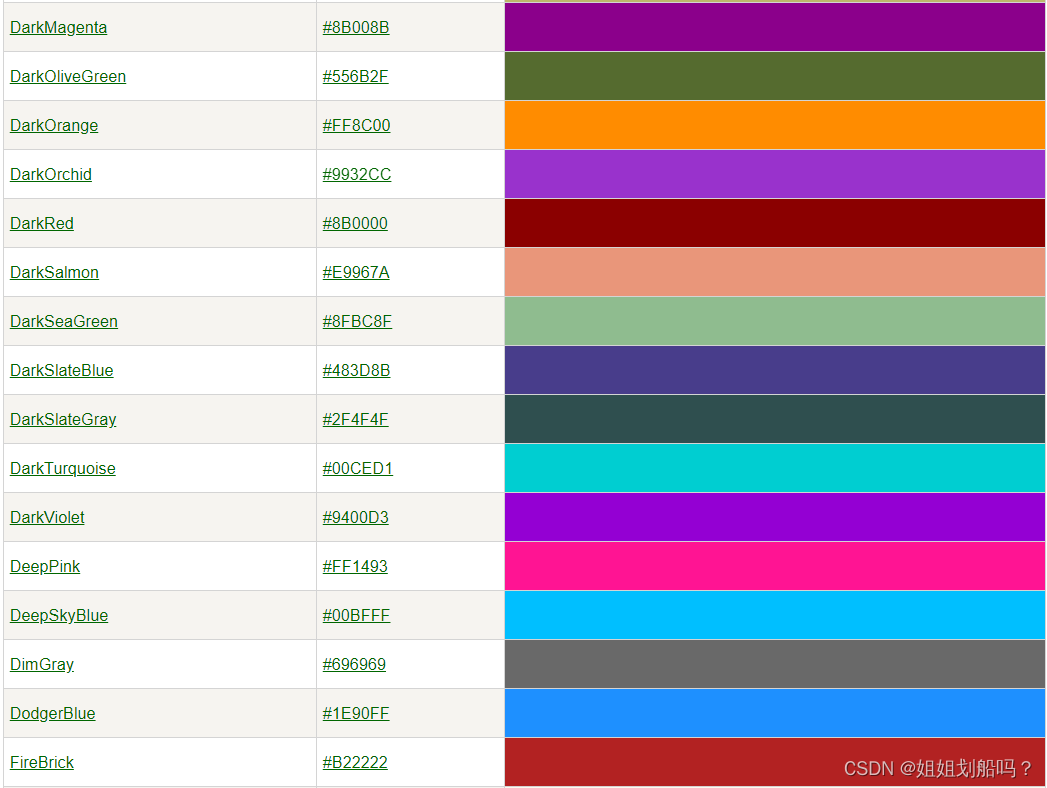Select the DarkSalmon color swatch
Viewport: 1047px width, 788px height.
click(775, 272)
